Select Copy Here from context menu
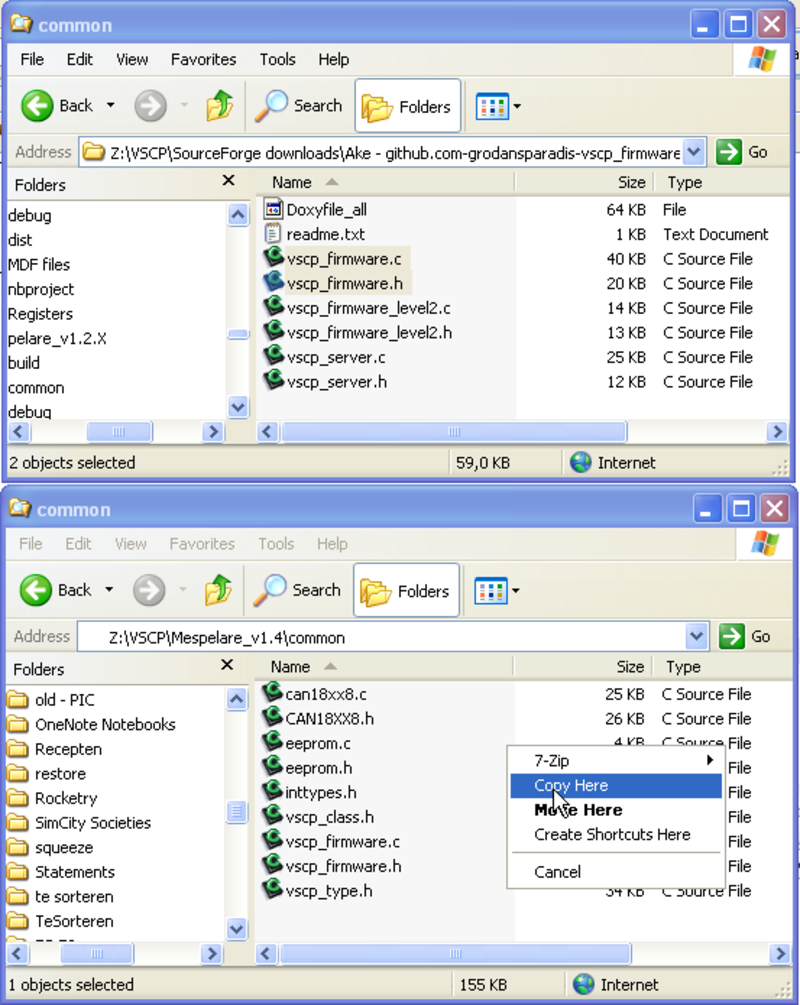This screenshot has height=1005, width=800. coord(571,786)
